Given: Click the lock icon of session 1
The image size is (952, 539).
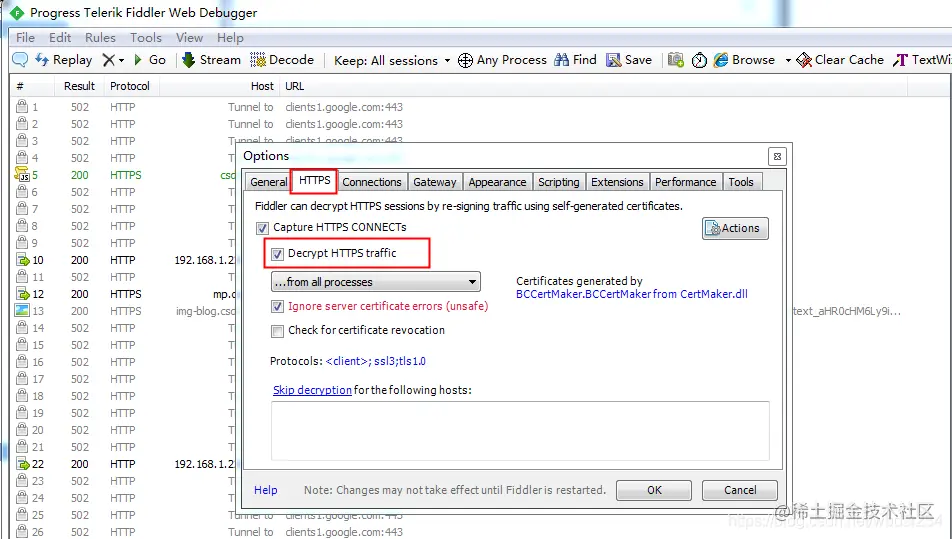Looking at the screenshot, I should tap(22, 107).
